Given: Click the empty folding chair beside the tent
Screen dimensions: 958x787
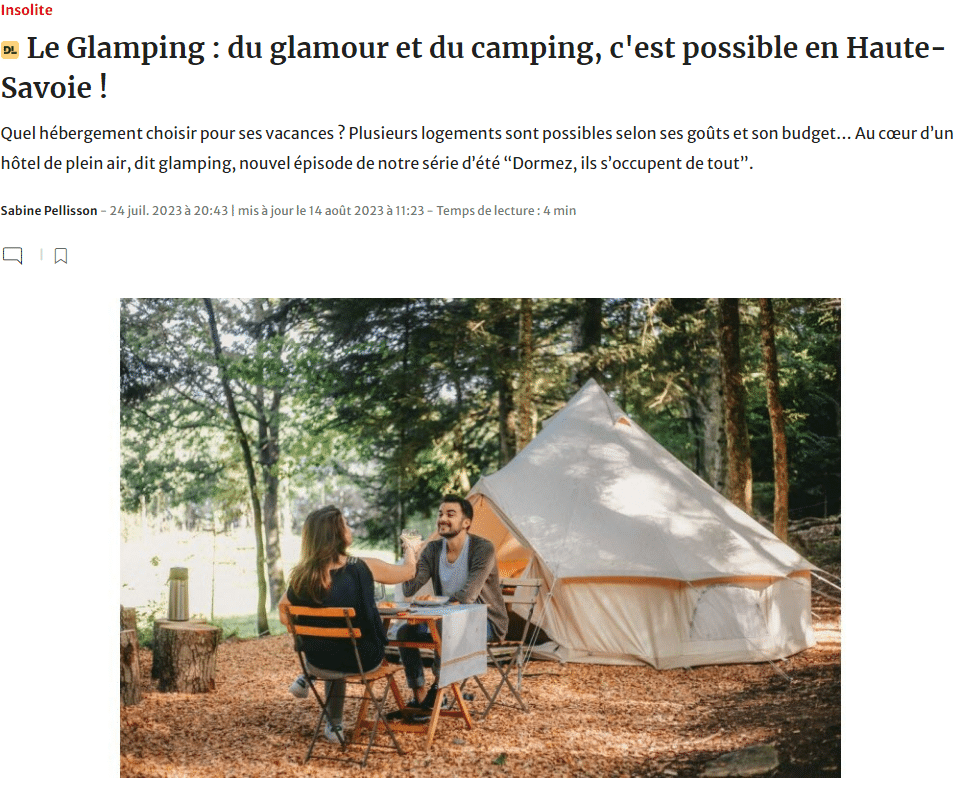Looking at the screenshot, I should [x=513, y=642].
